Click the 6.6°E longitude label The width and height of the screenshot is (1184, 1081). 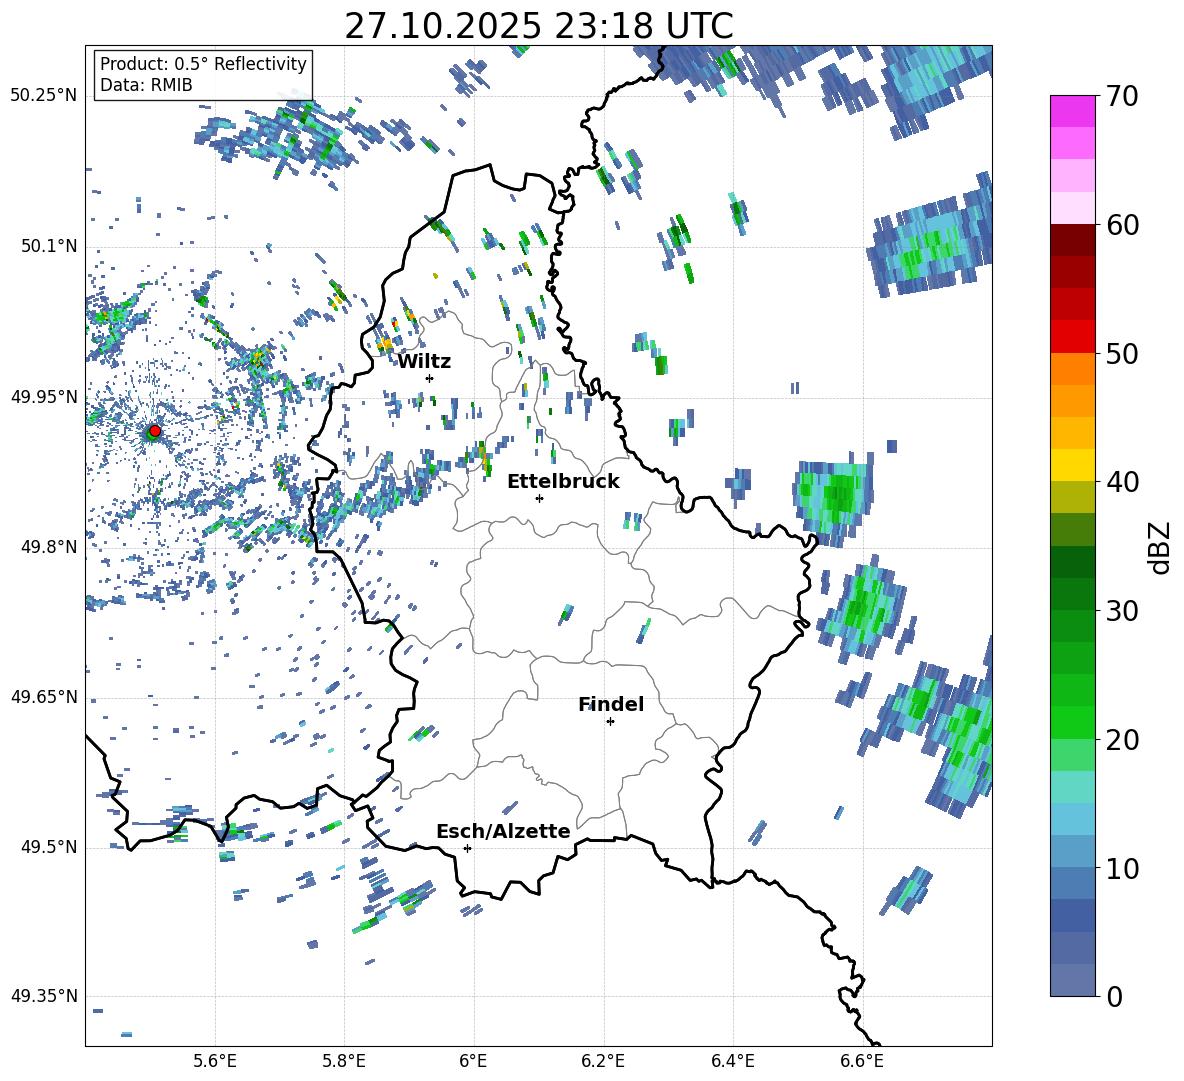862,1061
